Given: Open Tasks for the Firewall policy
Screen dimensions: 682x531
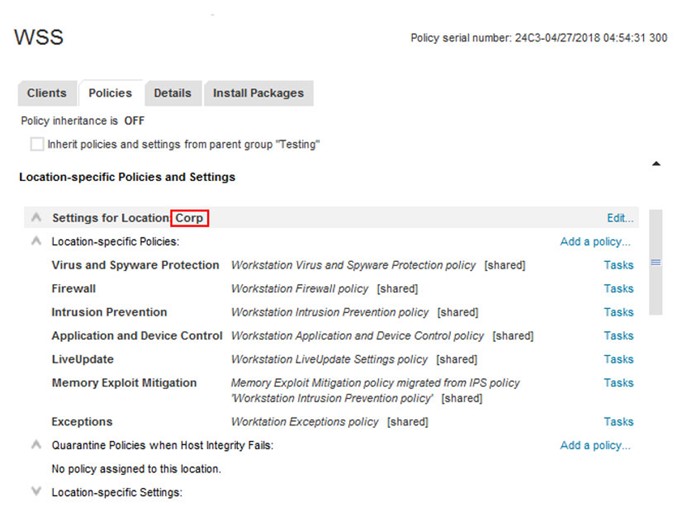Looking at the screenshot, I should 618,289.
